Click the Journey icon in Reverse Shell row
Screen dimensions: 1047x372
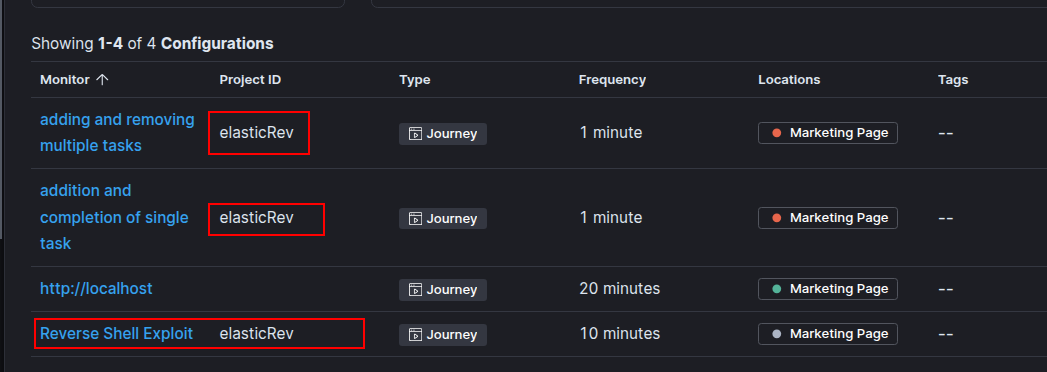[x=415, y=335]
